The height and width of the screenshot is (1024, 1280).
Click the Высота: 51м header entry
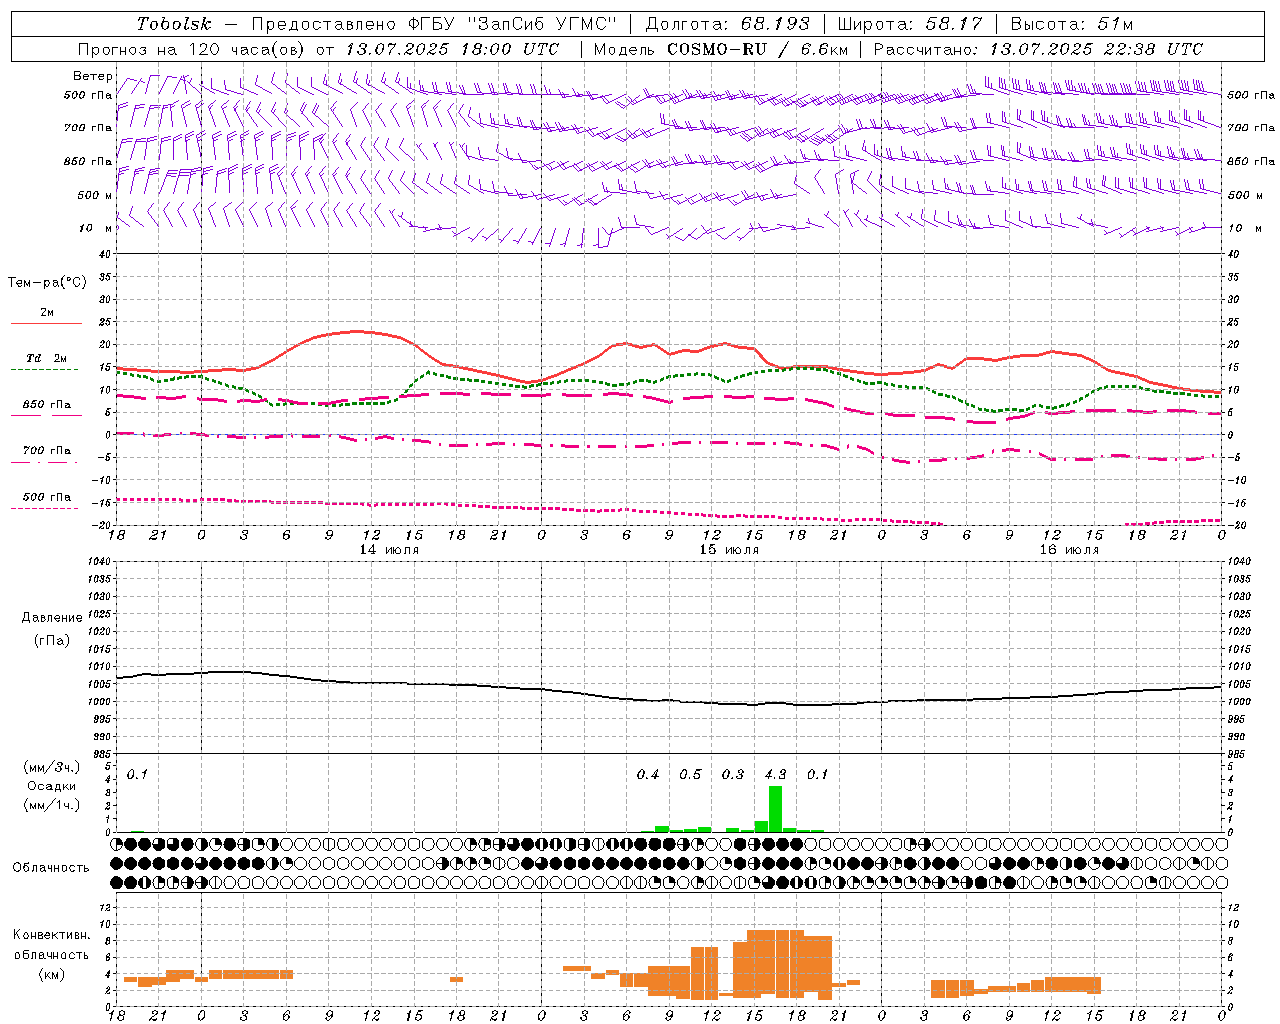coord(1071,24)
